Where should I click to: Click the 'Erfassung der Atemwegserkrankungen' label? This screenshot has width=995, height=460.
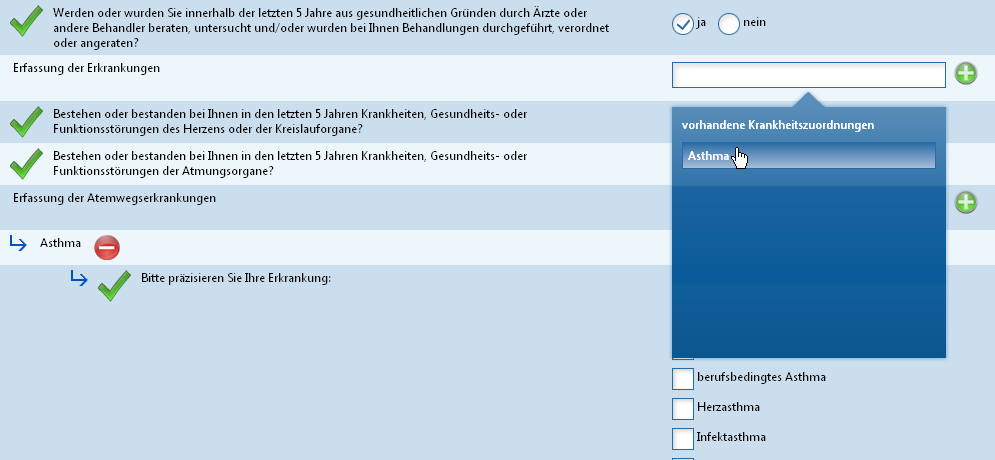[114, 198]
